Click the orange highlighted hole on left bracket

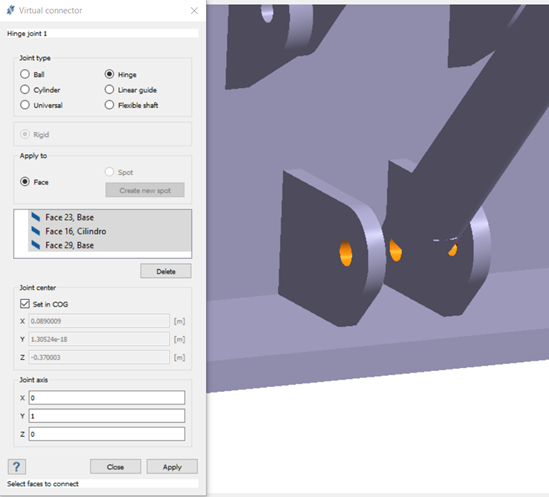coord(346,253)
